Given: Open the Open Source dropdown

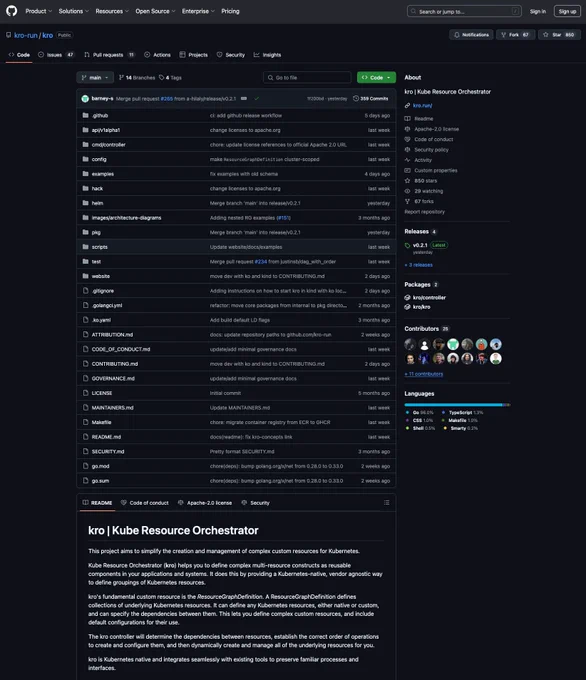Looking at the screenshot, I should coord(155,11).
